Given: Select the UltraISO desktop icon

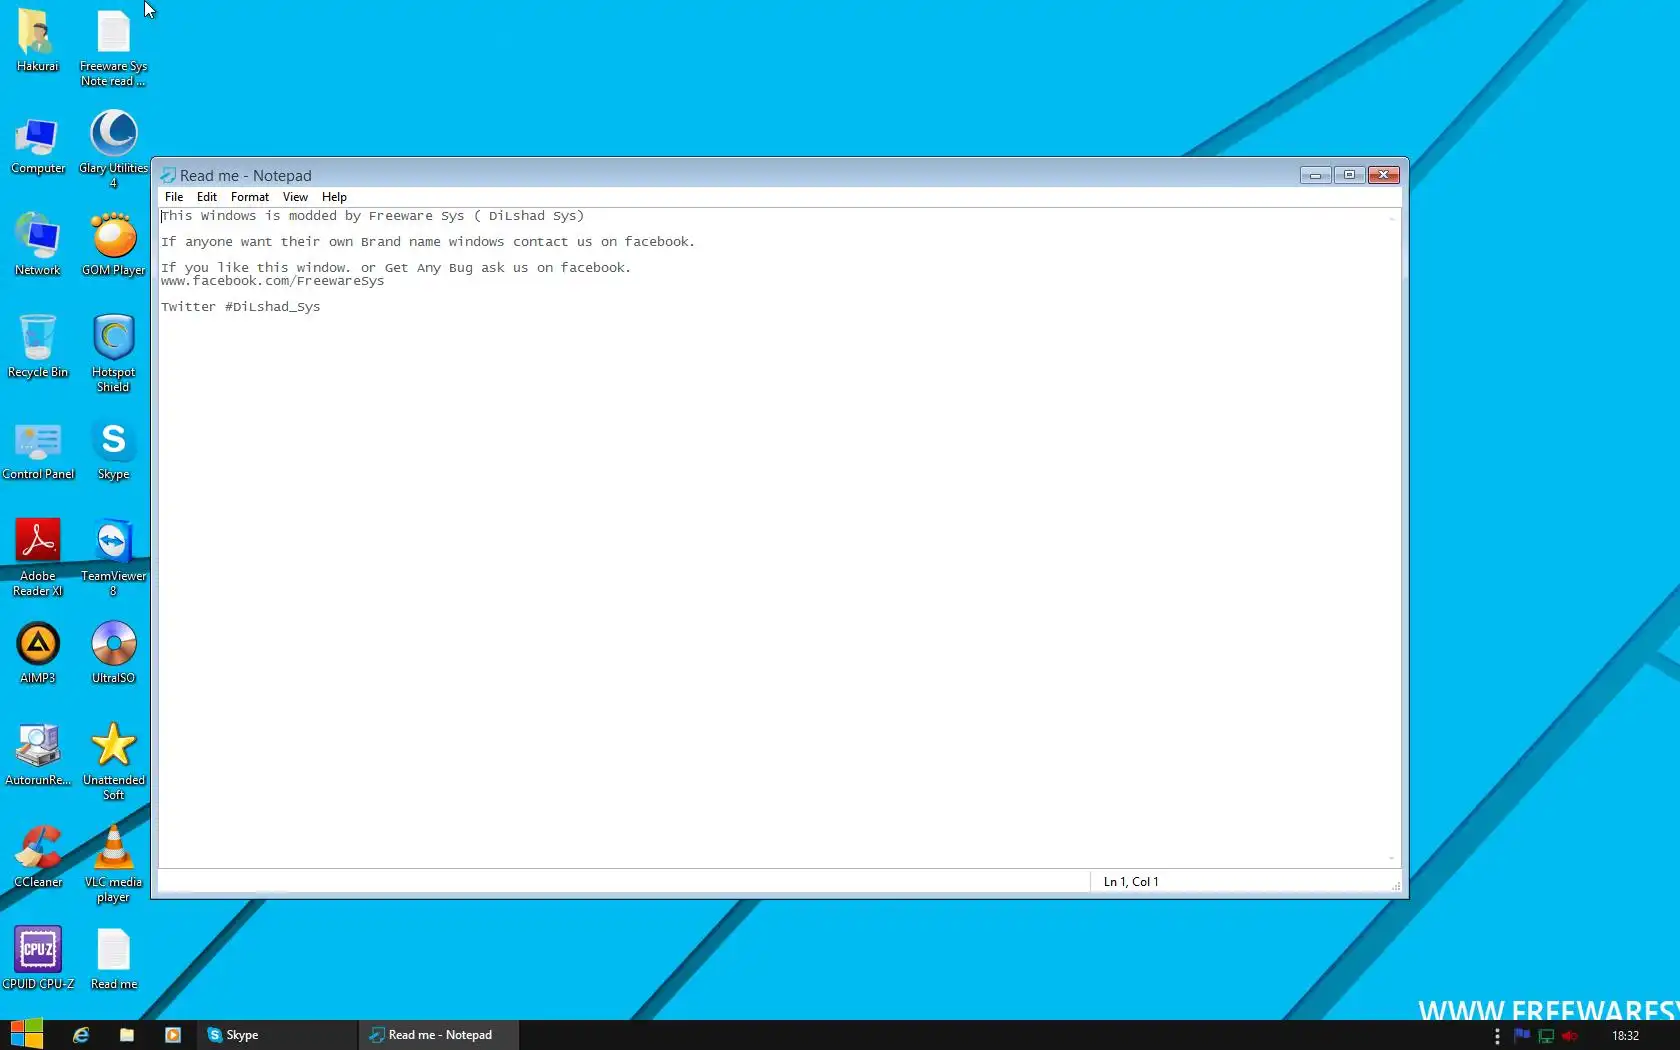Looking at the screenshot, I should coord(113,652).
